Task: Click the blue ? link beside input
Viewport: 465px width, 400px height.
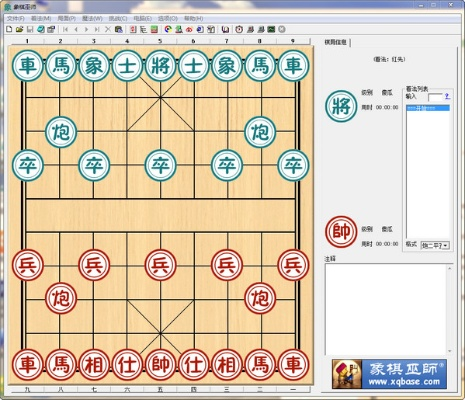Action: click(447, 97)
